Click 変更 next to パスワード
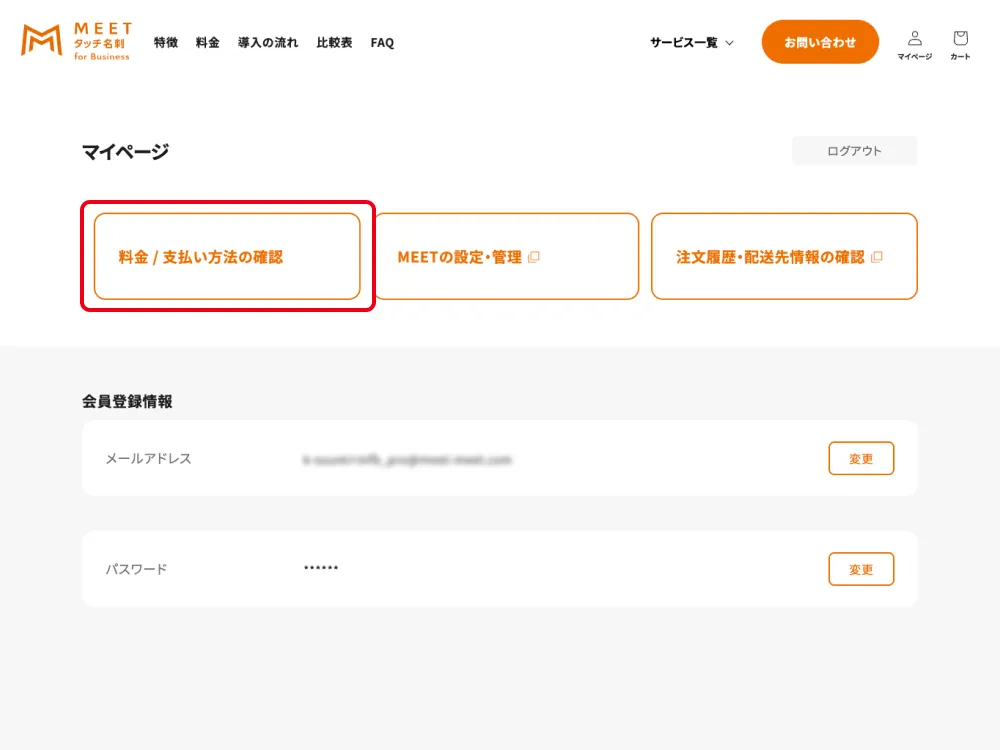Screen dimensions: 1000x750 [x=861, y=568]
